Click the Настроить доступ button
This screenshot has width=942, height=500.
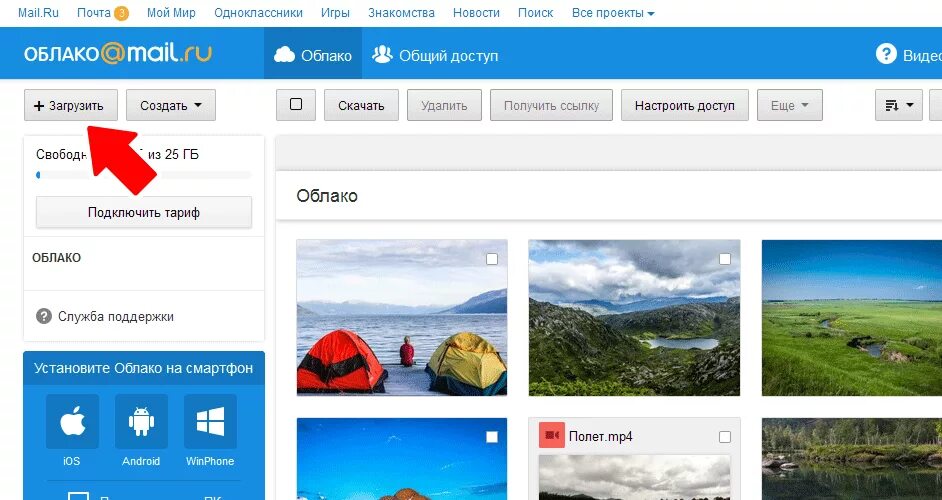pyautogui.click(x=685, y=105)
